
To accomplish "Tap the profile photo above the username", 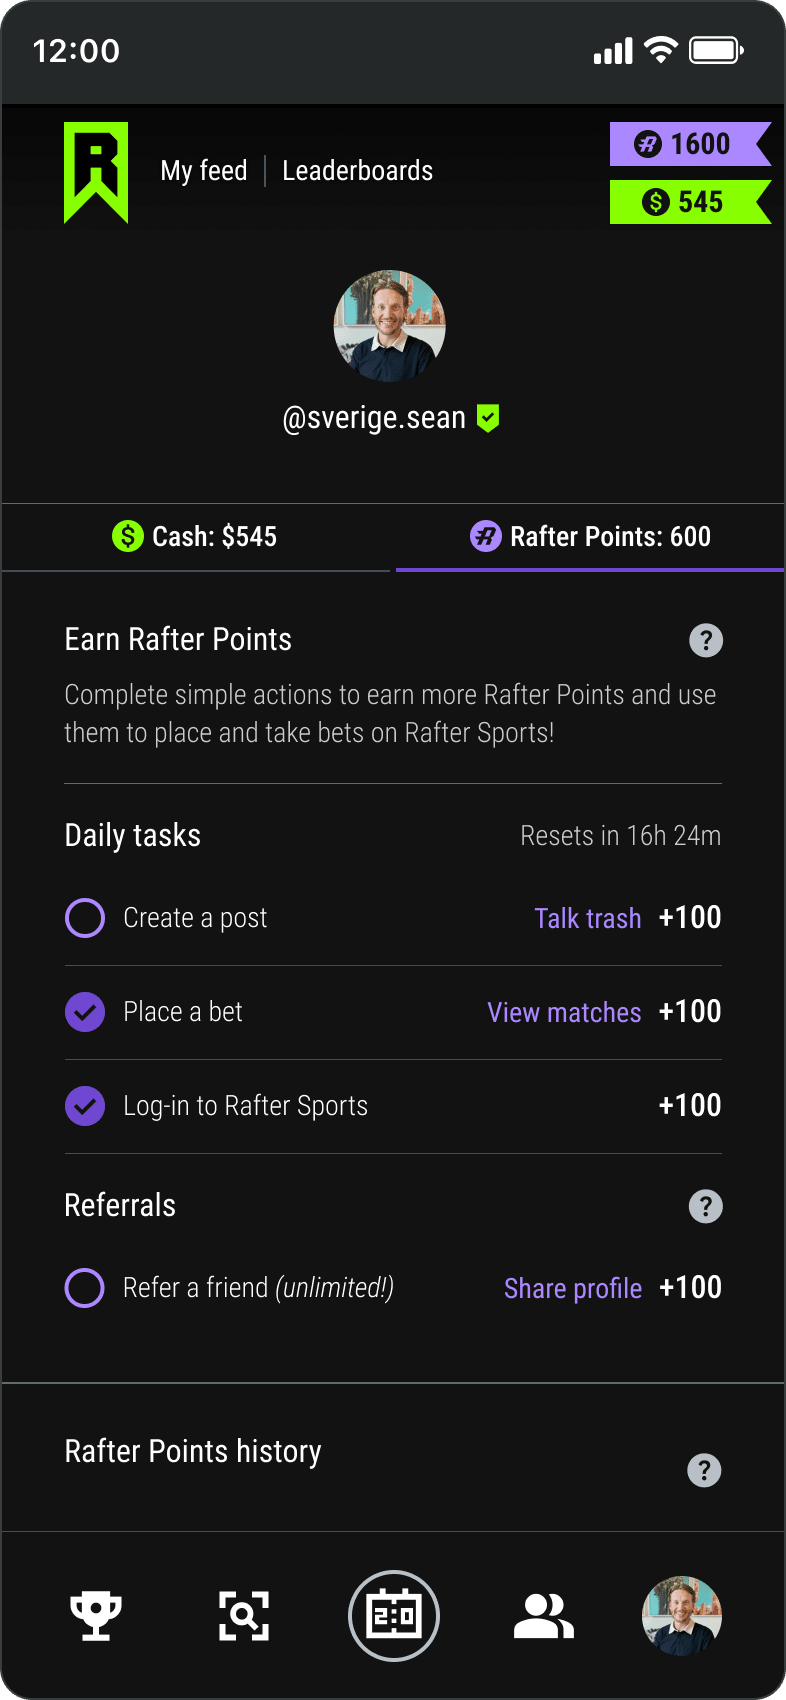I will click(389, 326).
